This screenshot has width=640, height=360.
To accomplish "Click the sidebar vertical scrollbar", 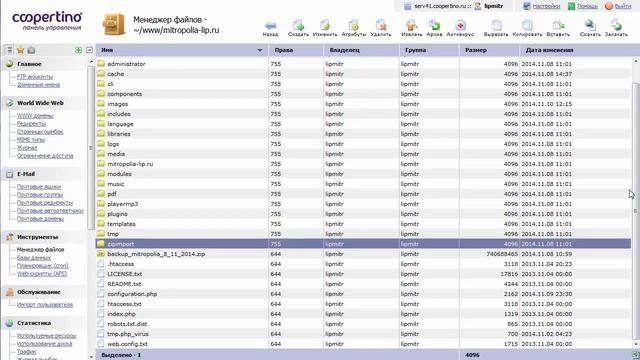I will click(91, 147).
